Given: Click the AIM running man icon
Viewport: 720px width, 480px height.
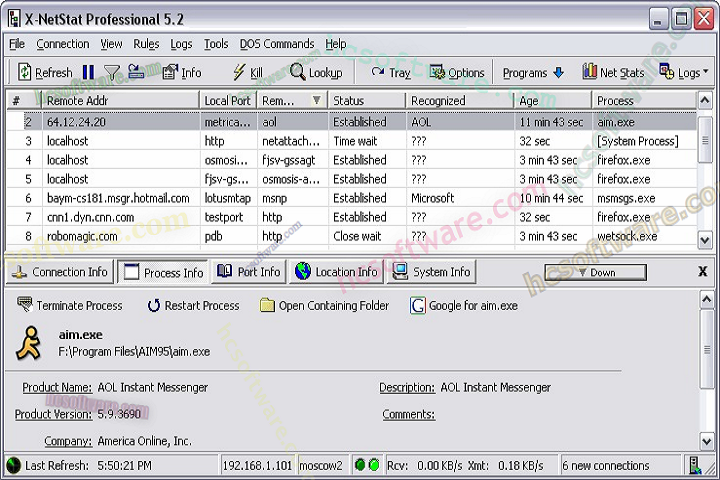Looking at the screenshot, I should pyautogui.click(x=28, y=343).
